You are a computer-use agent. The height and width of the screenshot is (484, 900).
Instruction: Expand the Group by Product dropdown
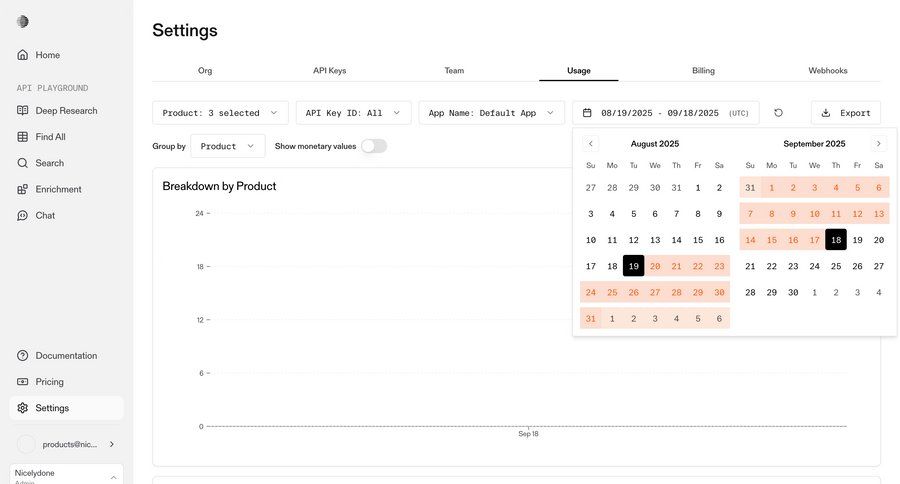(228, 146)
